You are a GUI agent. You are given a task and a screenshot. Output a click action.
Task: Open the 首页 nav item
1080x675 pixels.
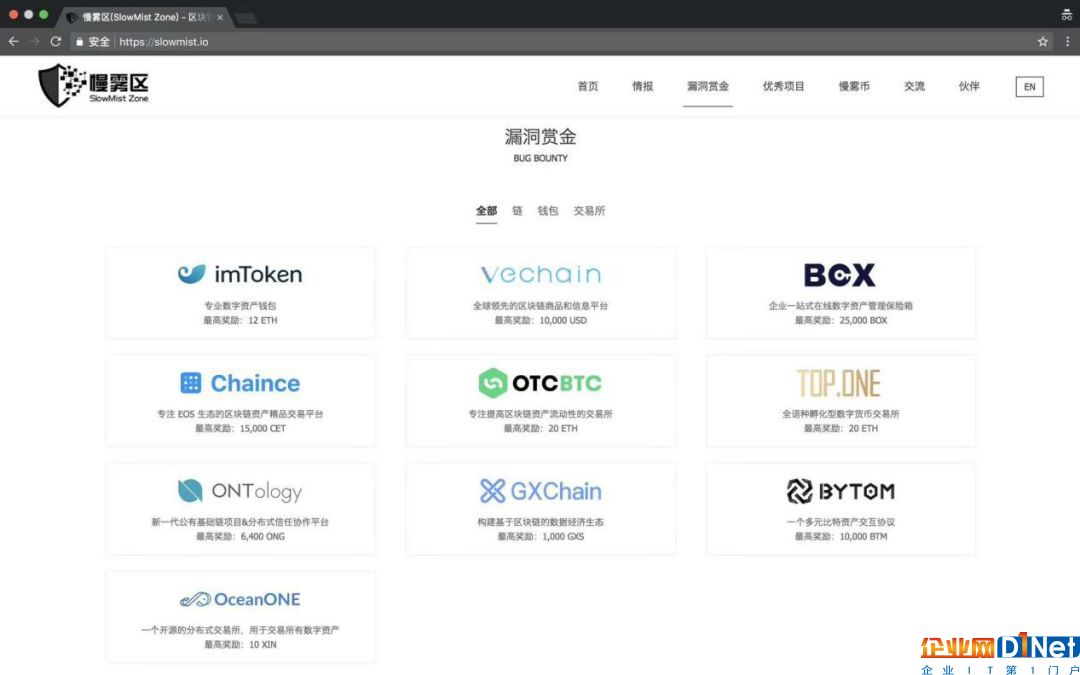tap(588, 86)
